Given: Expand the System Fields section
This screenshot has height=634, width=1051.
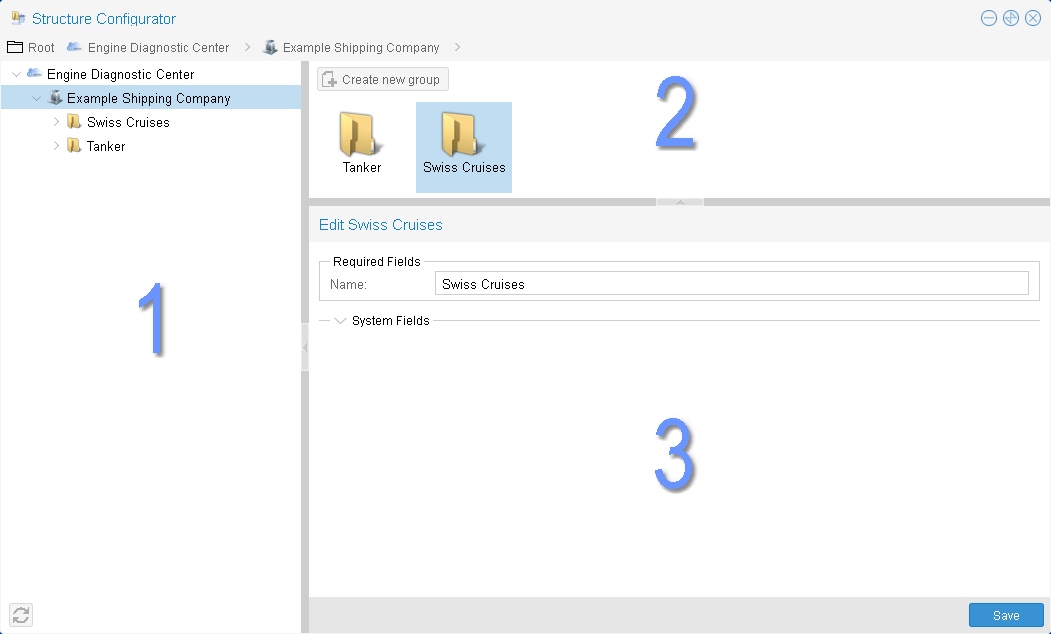Looking at the screenshot, I should coord(340,321).
